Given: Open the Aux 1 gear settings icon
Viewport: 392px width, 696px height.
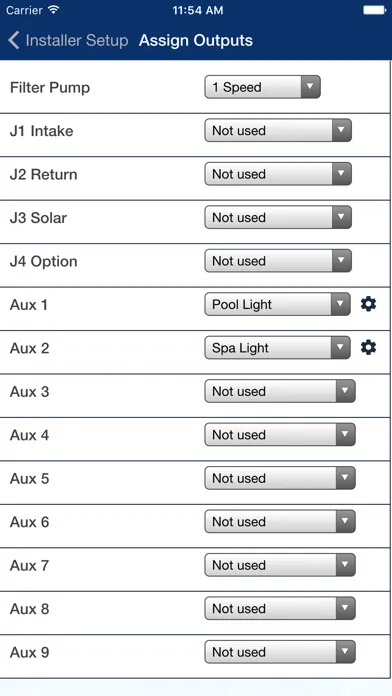Looking at the screenshot, I should point(368,304).
